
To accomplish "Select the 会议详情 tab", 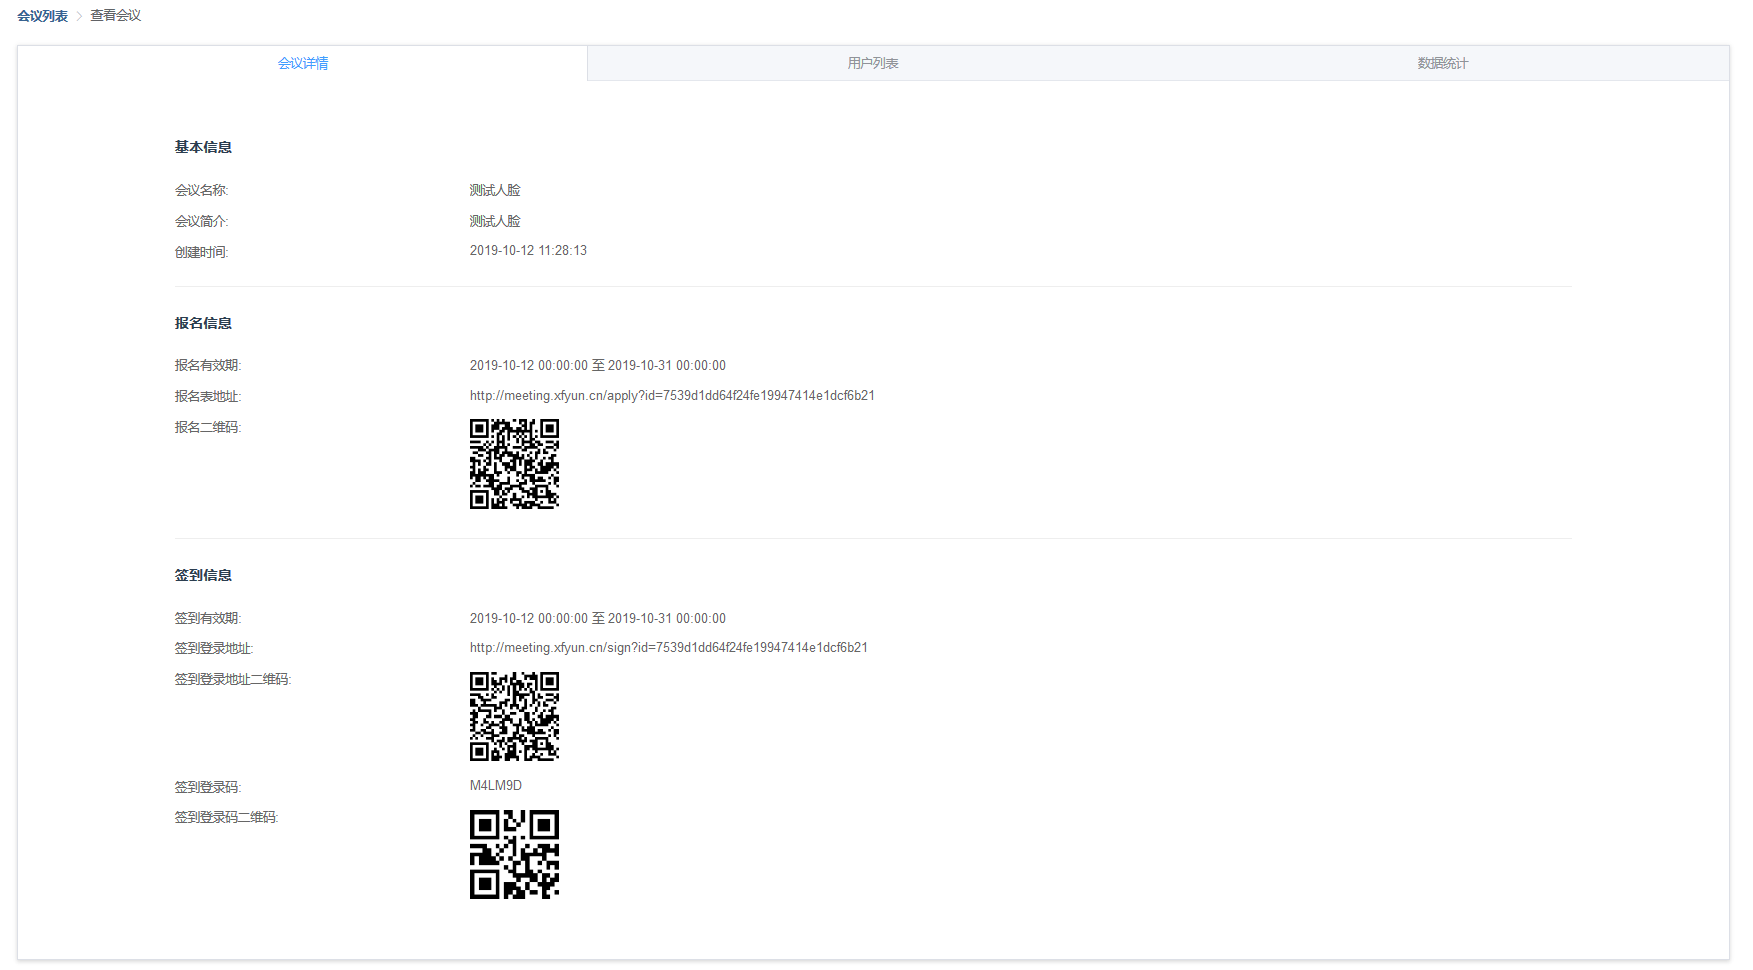I will (x=303, y=63).
